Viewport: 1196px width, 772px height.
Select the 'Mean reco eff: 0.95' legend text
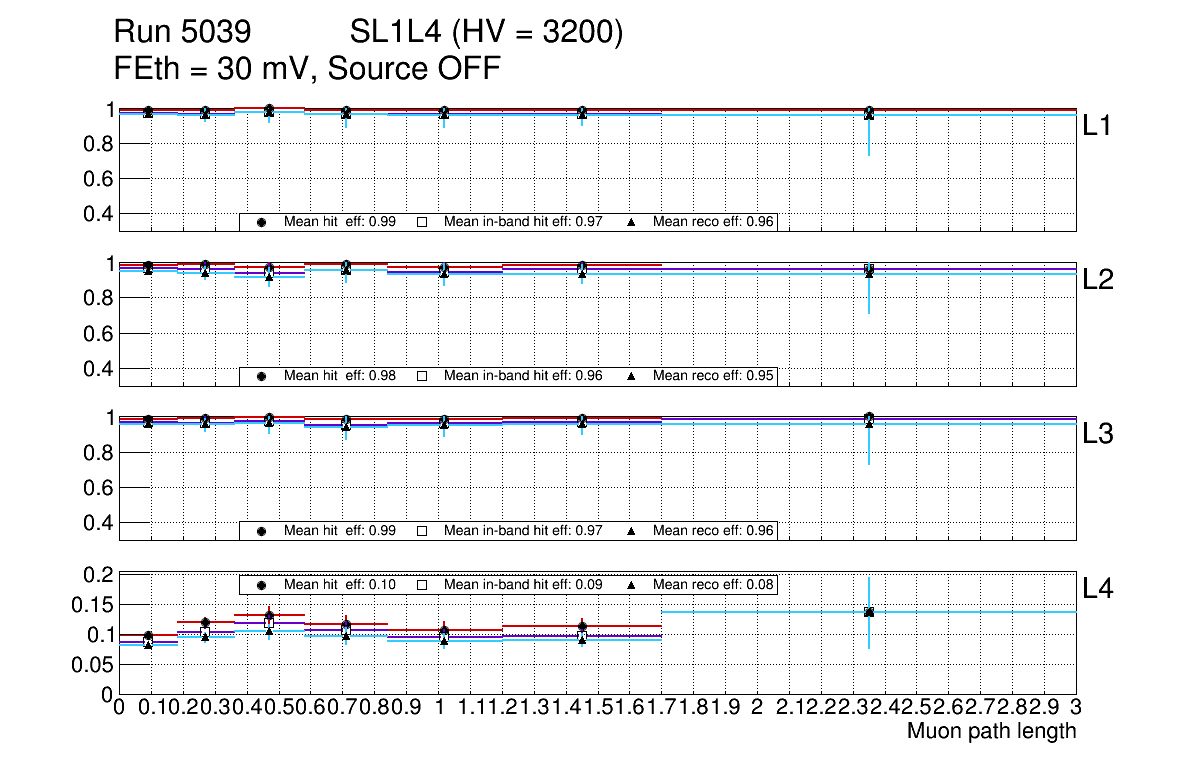click(714, 376)
